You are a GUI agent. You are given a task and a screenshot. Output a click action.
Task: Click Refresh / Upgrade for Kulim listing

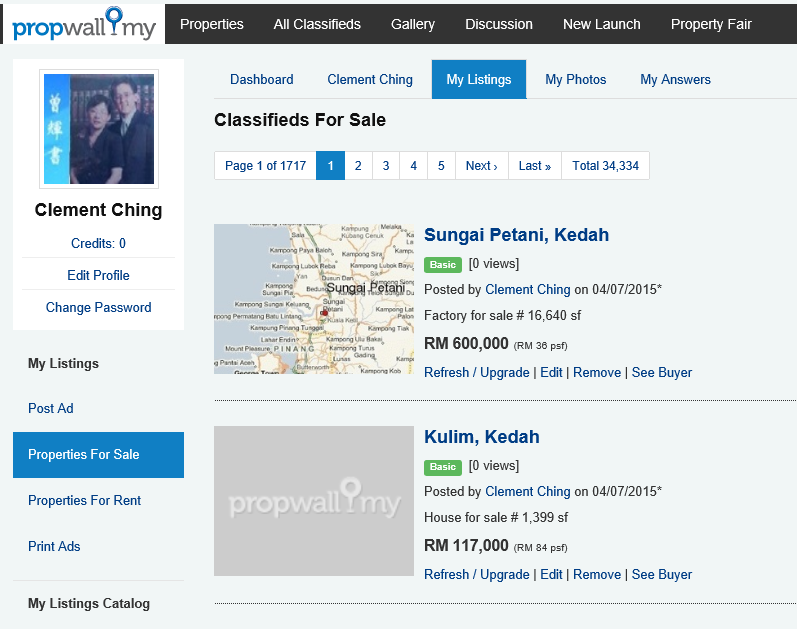click(x=477, y=575)
